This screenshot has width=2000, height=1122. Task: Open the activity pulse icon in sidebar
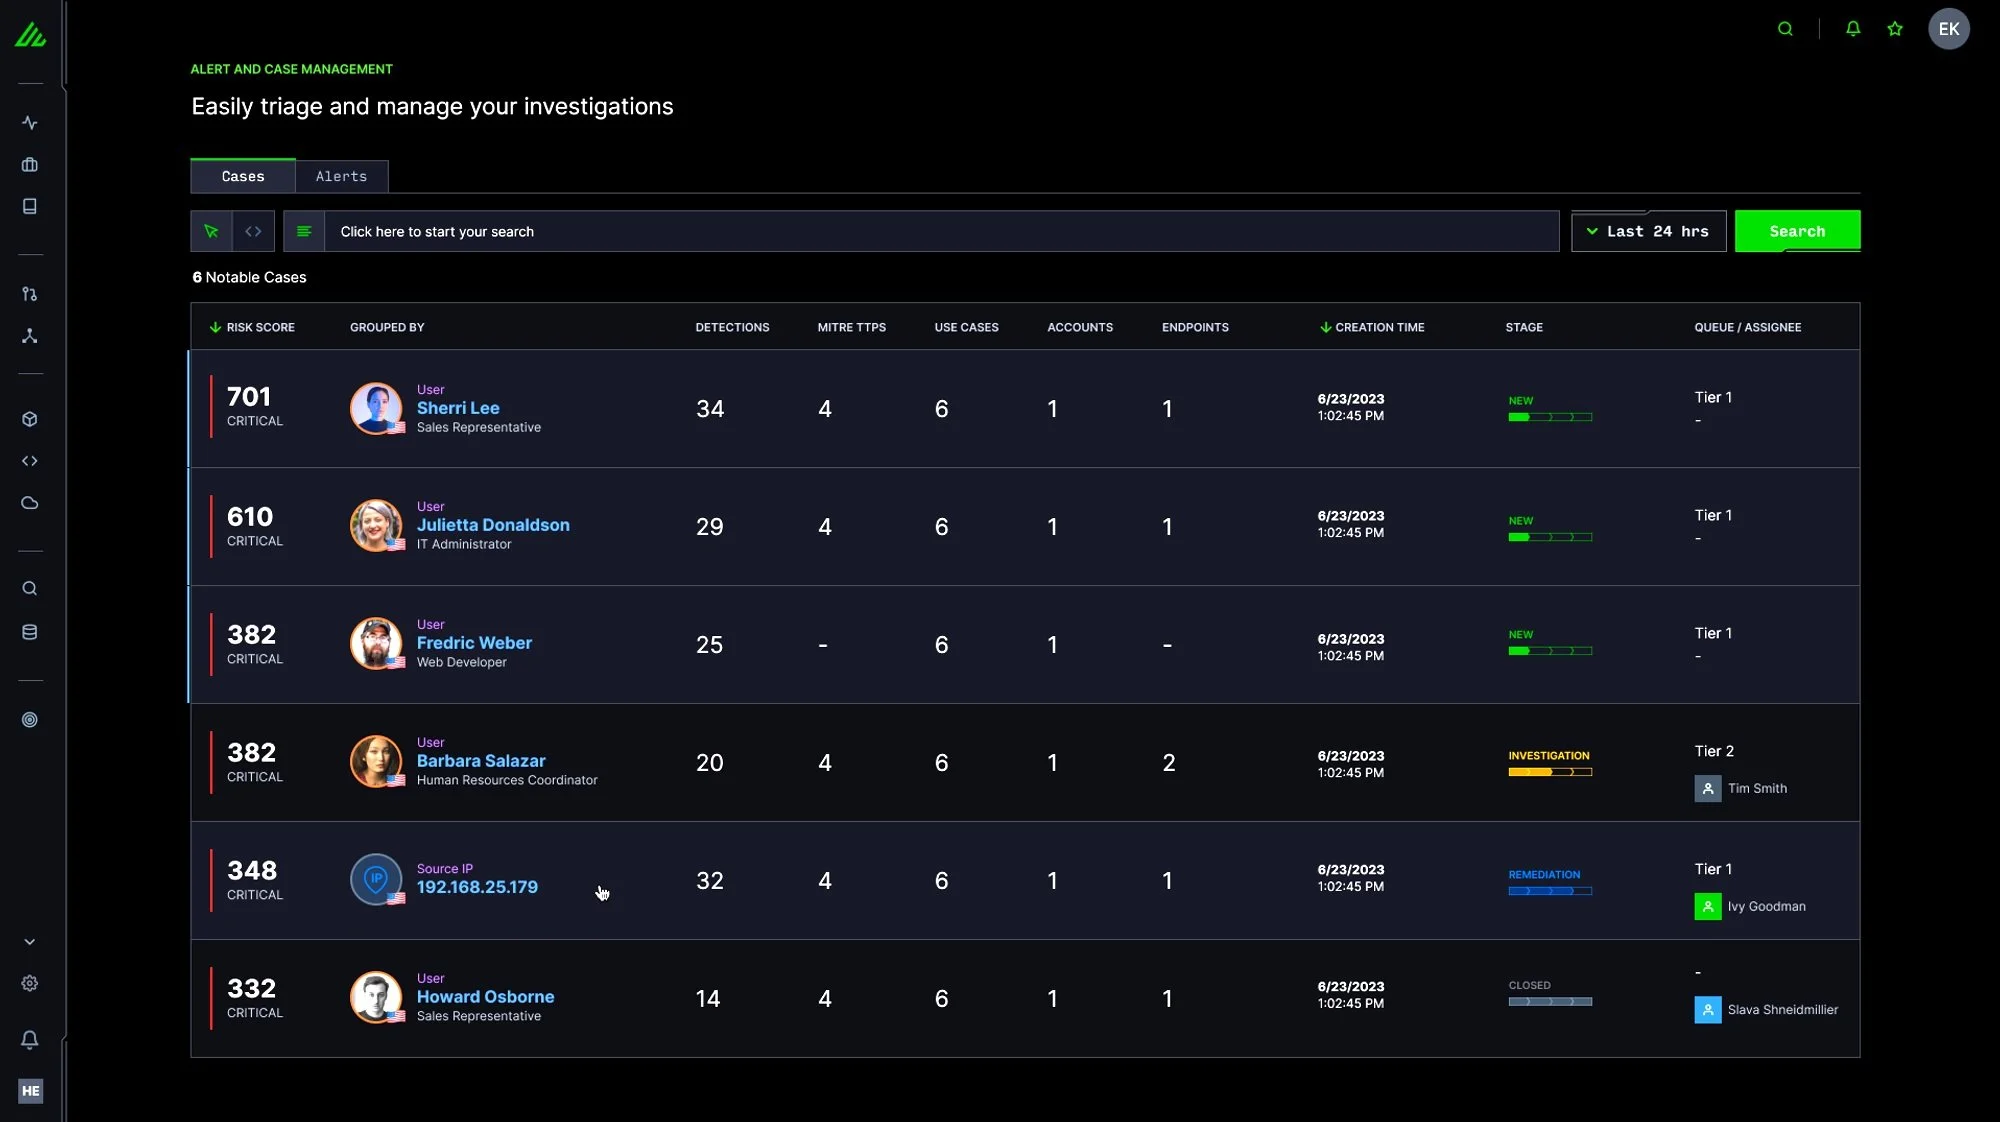point(30,123)
